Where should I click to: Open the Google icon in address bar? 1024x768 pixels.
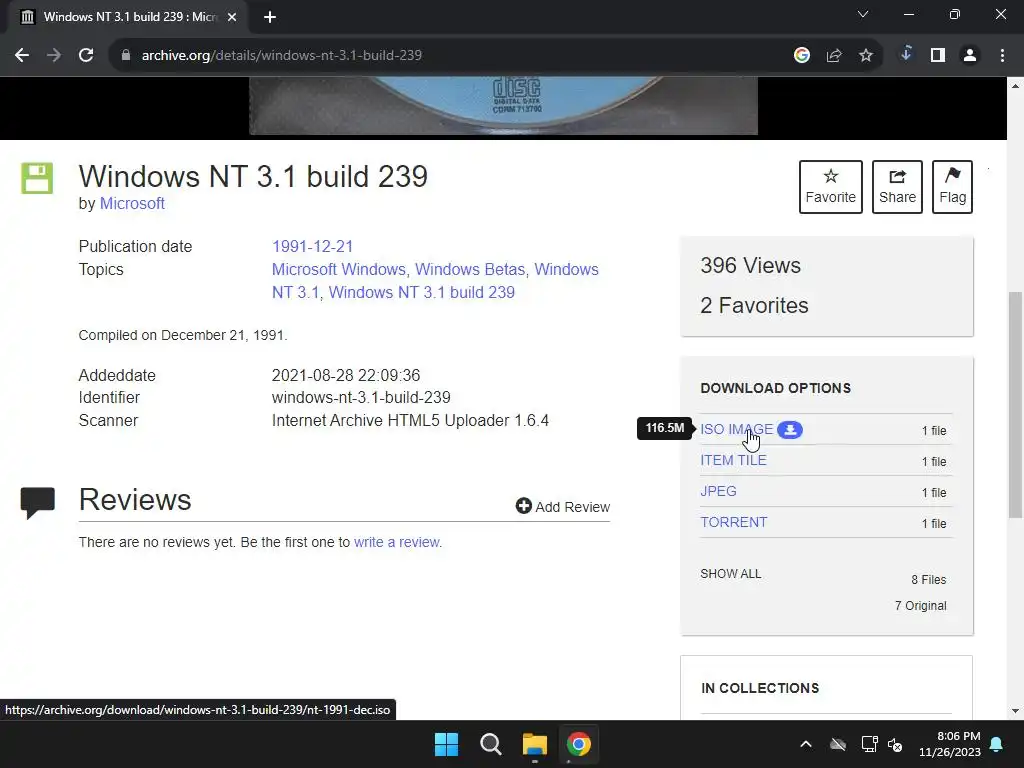(802, 56)
